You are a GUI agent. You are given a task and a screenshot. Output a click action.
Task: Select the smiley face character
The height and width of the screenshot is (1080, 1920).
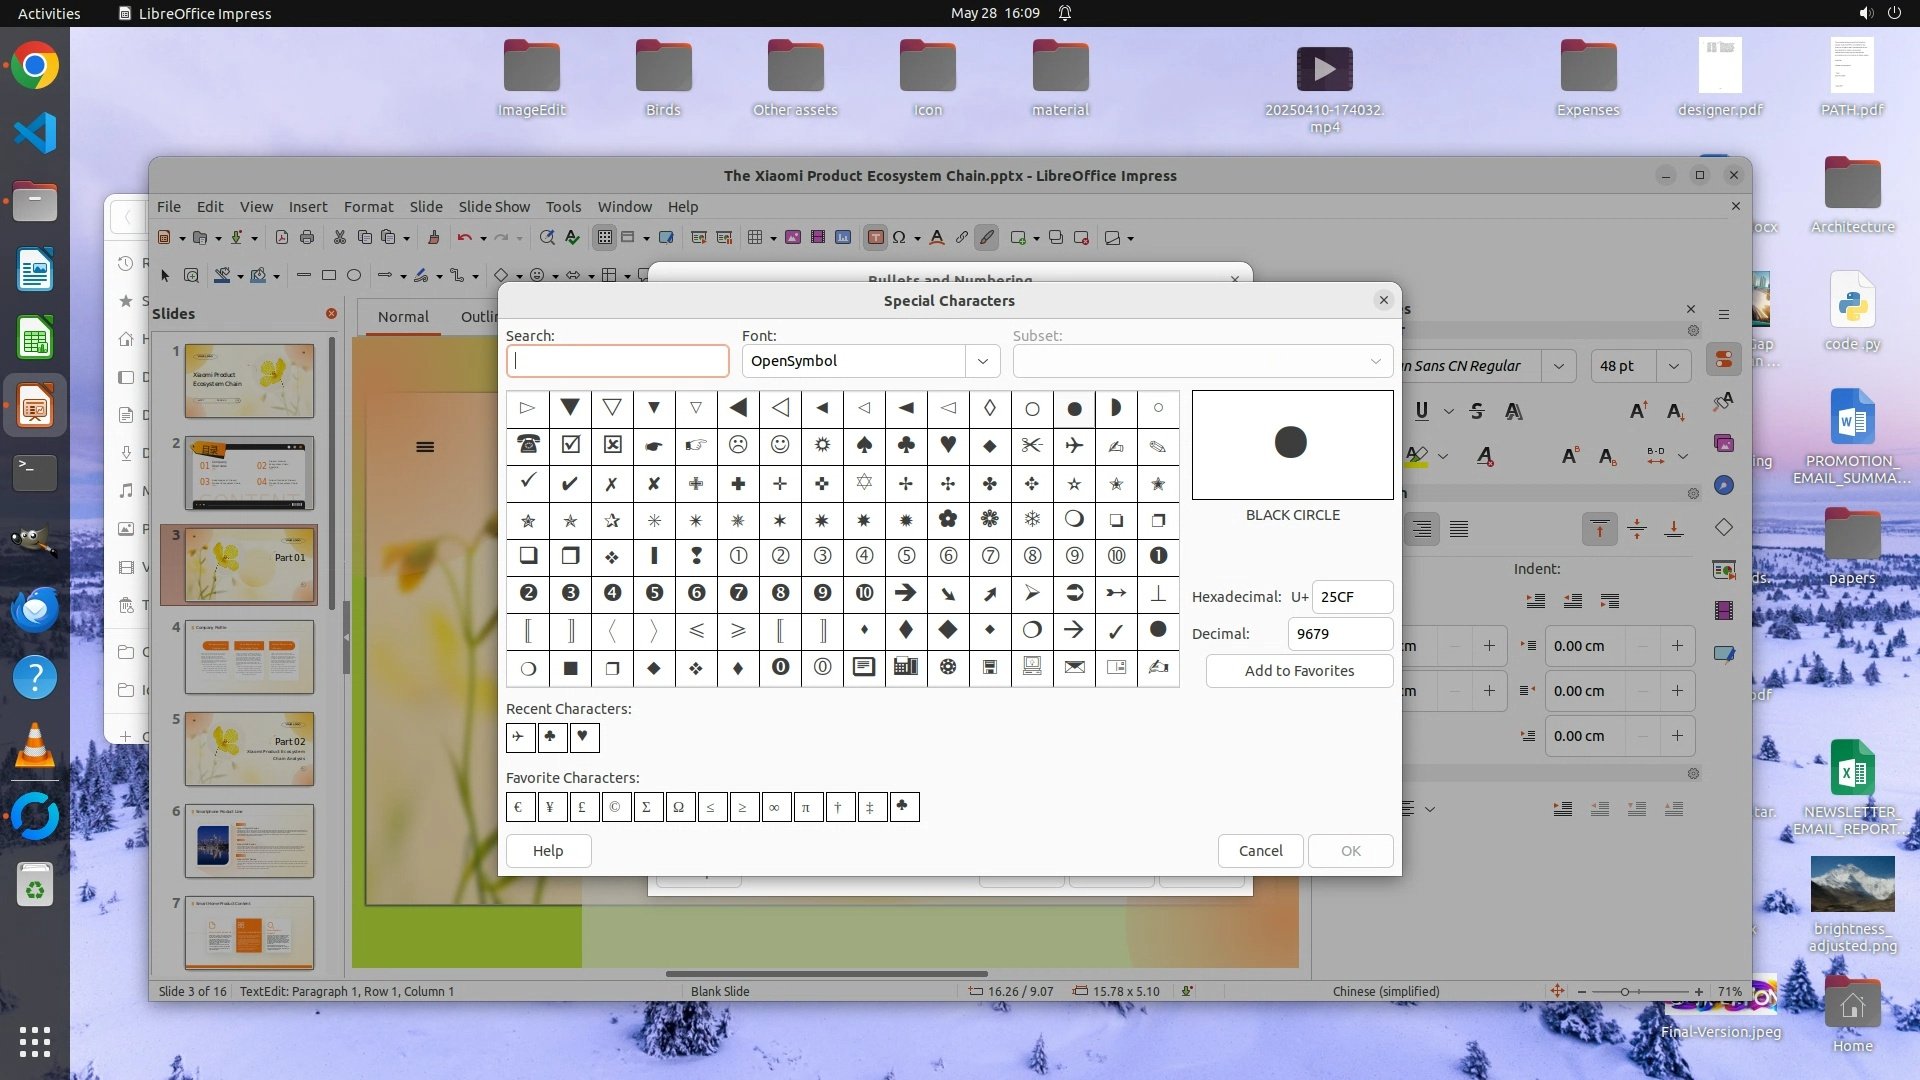780,445
